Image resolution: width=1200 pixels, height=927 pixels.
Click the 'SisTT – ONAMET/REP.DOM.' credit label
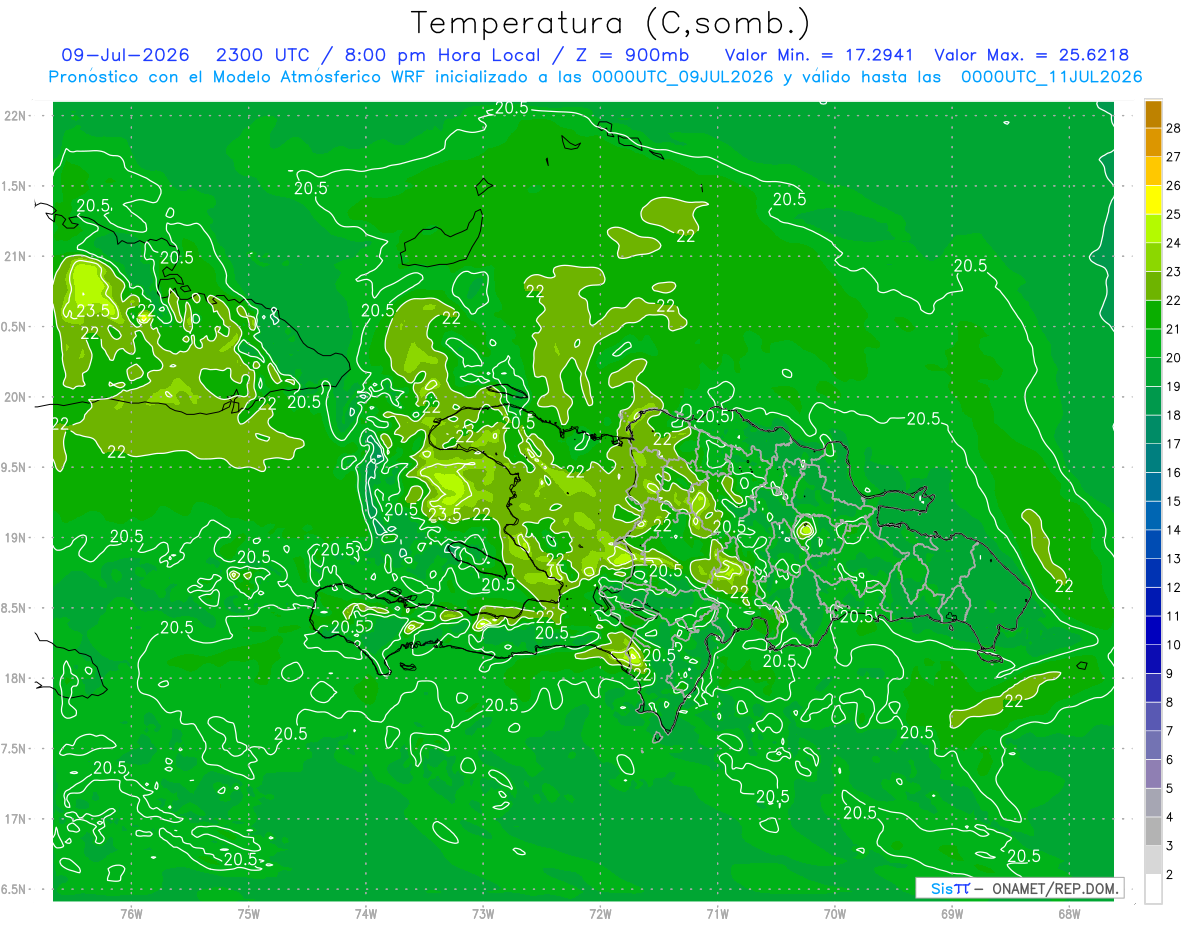click(1019, 888)
